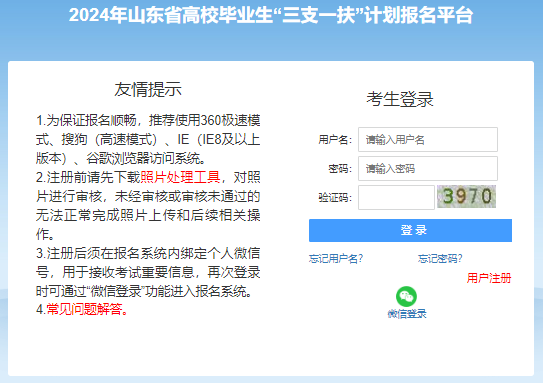Focus the 请输入密码 password field
The image size is (543, 383).
pyautogui.click(x=428, y=169)
